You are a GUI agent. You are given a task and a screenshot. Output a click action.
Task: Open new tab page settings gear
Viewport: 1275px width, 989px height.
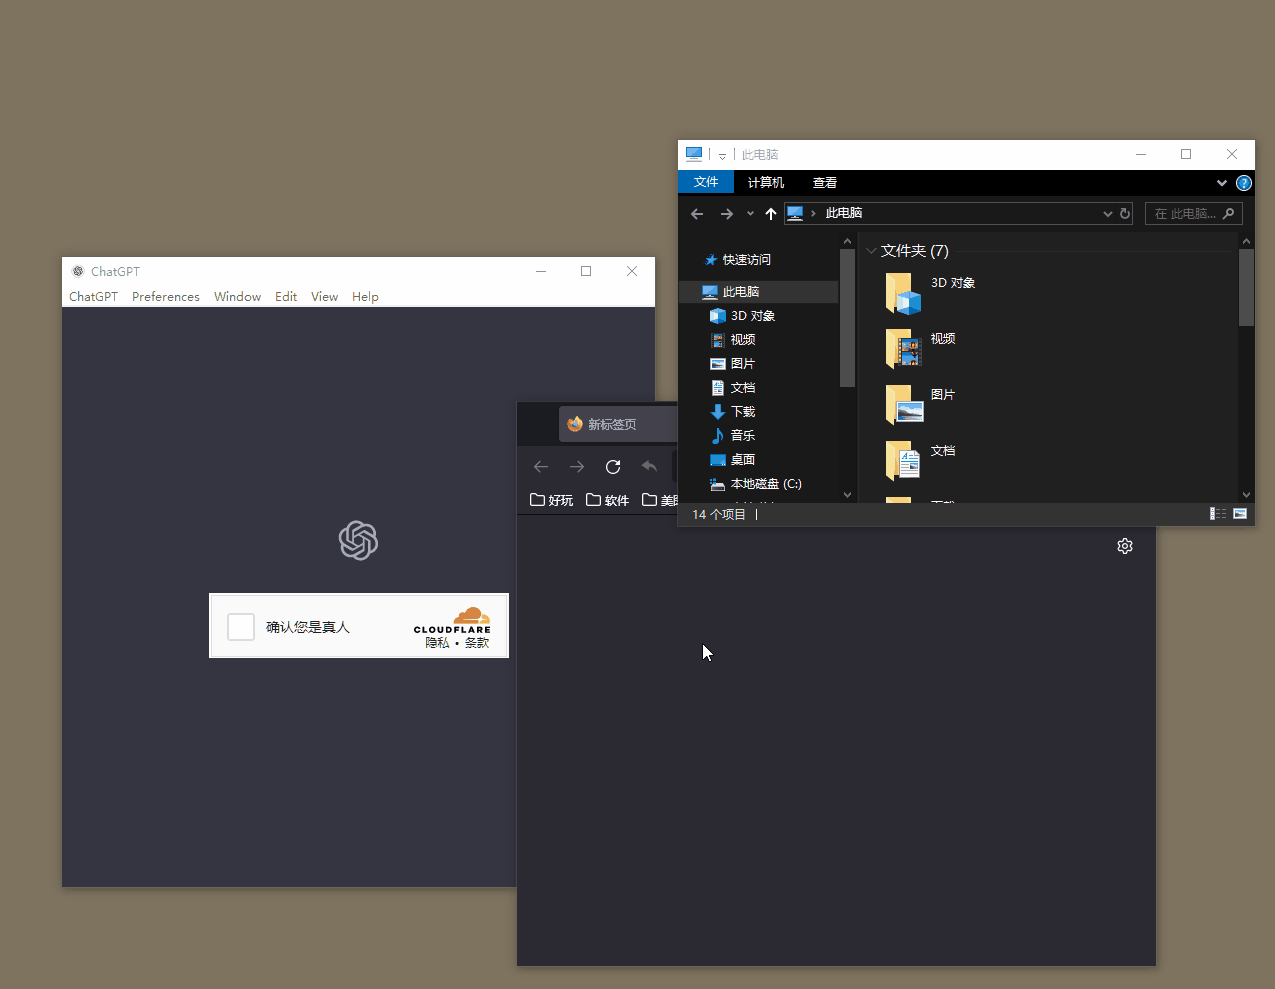coord(1125,546)
